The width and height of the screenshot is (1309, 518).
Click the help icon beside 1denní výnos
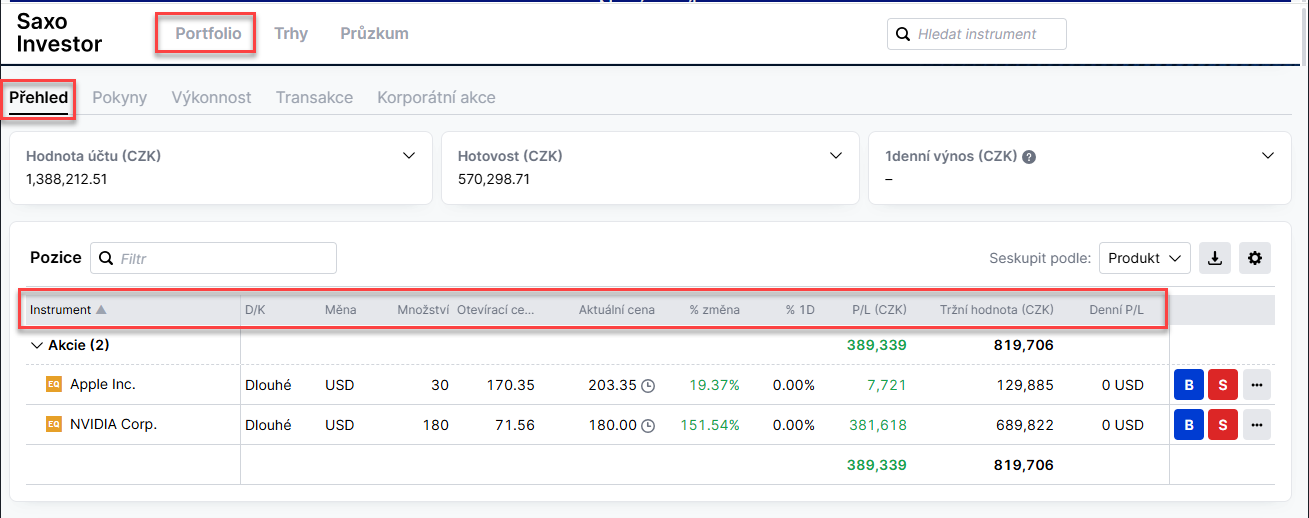click(x=1029, y=157)
